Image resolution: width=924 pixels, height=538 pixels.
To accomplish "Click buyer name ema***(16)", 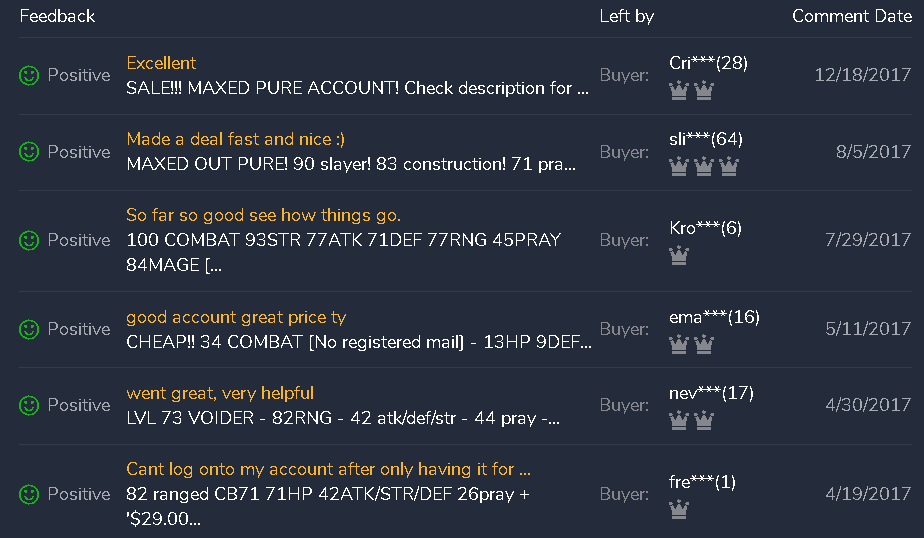I will tap(714, 317).
